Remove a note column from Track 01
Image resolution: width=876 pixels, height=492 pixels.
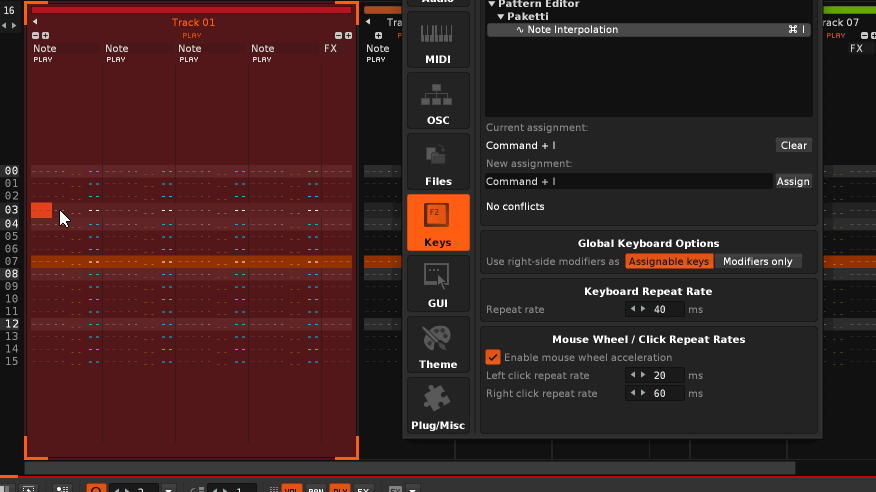coord(36,35)
